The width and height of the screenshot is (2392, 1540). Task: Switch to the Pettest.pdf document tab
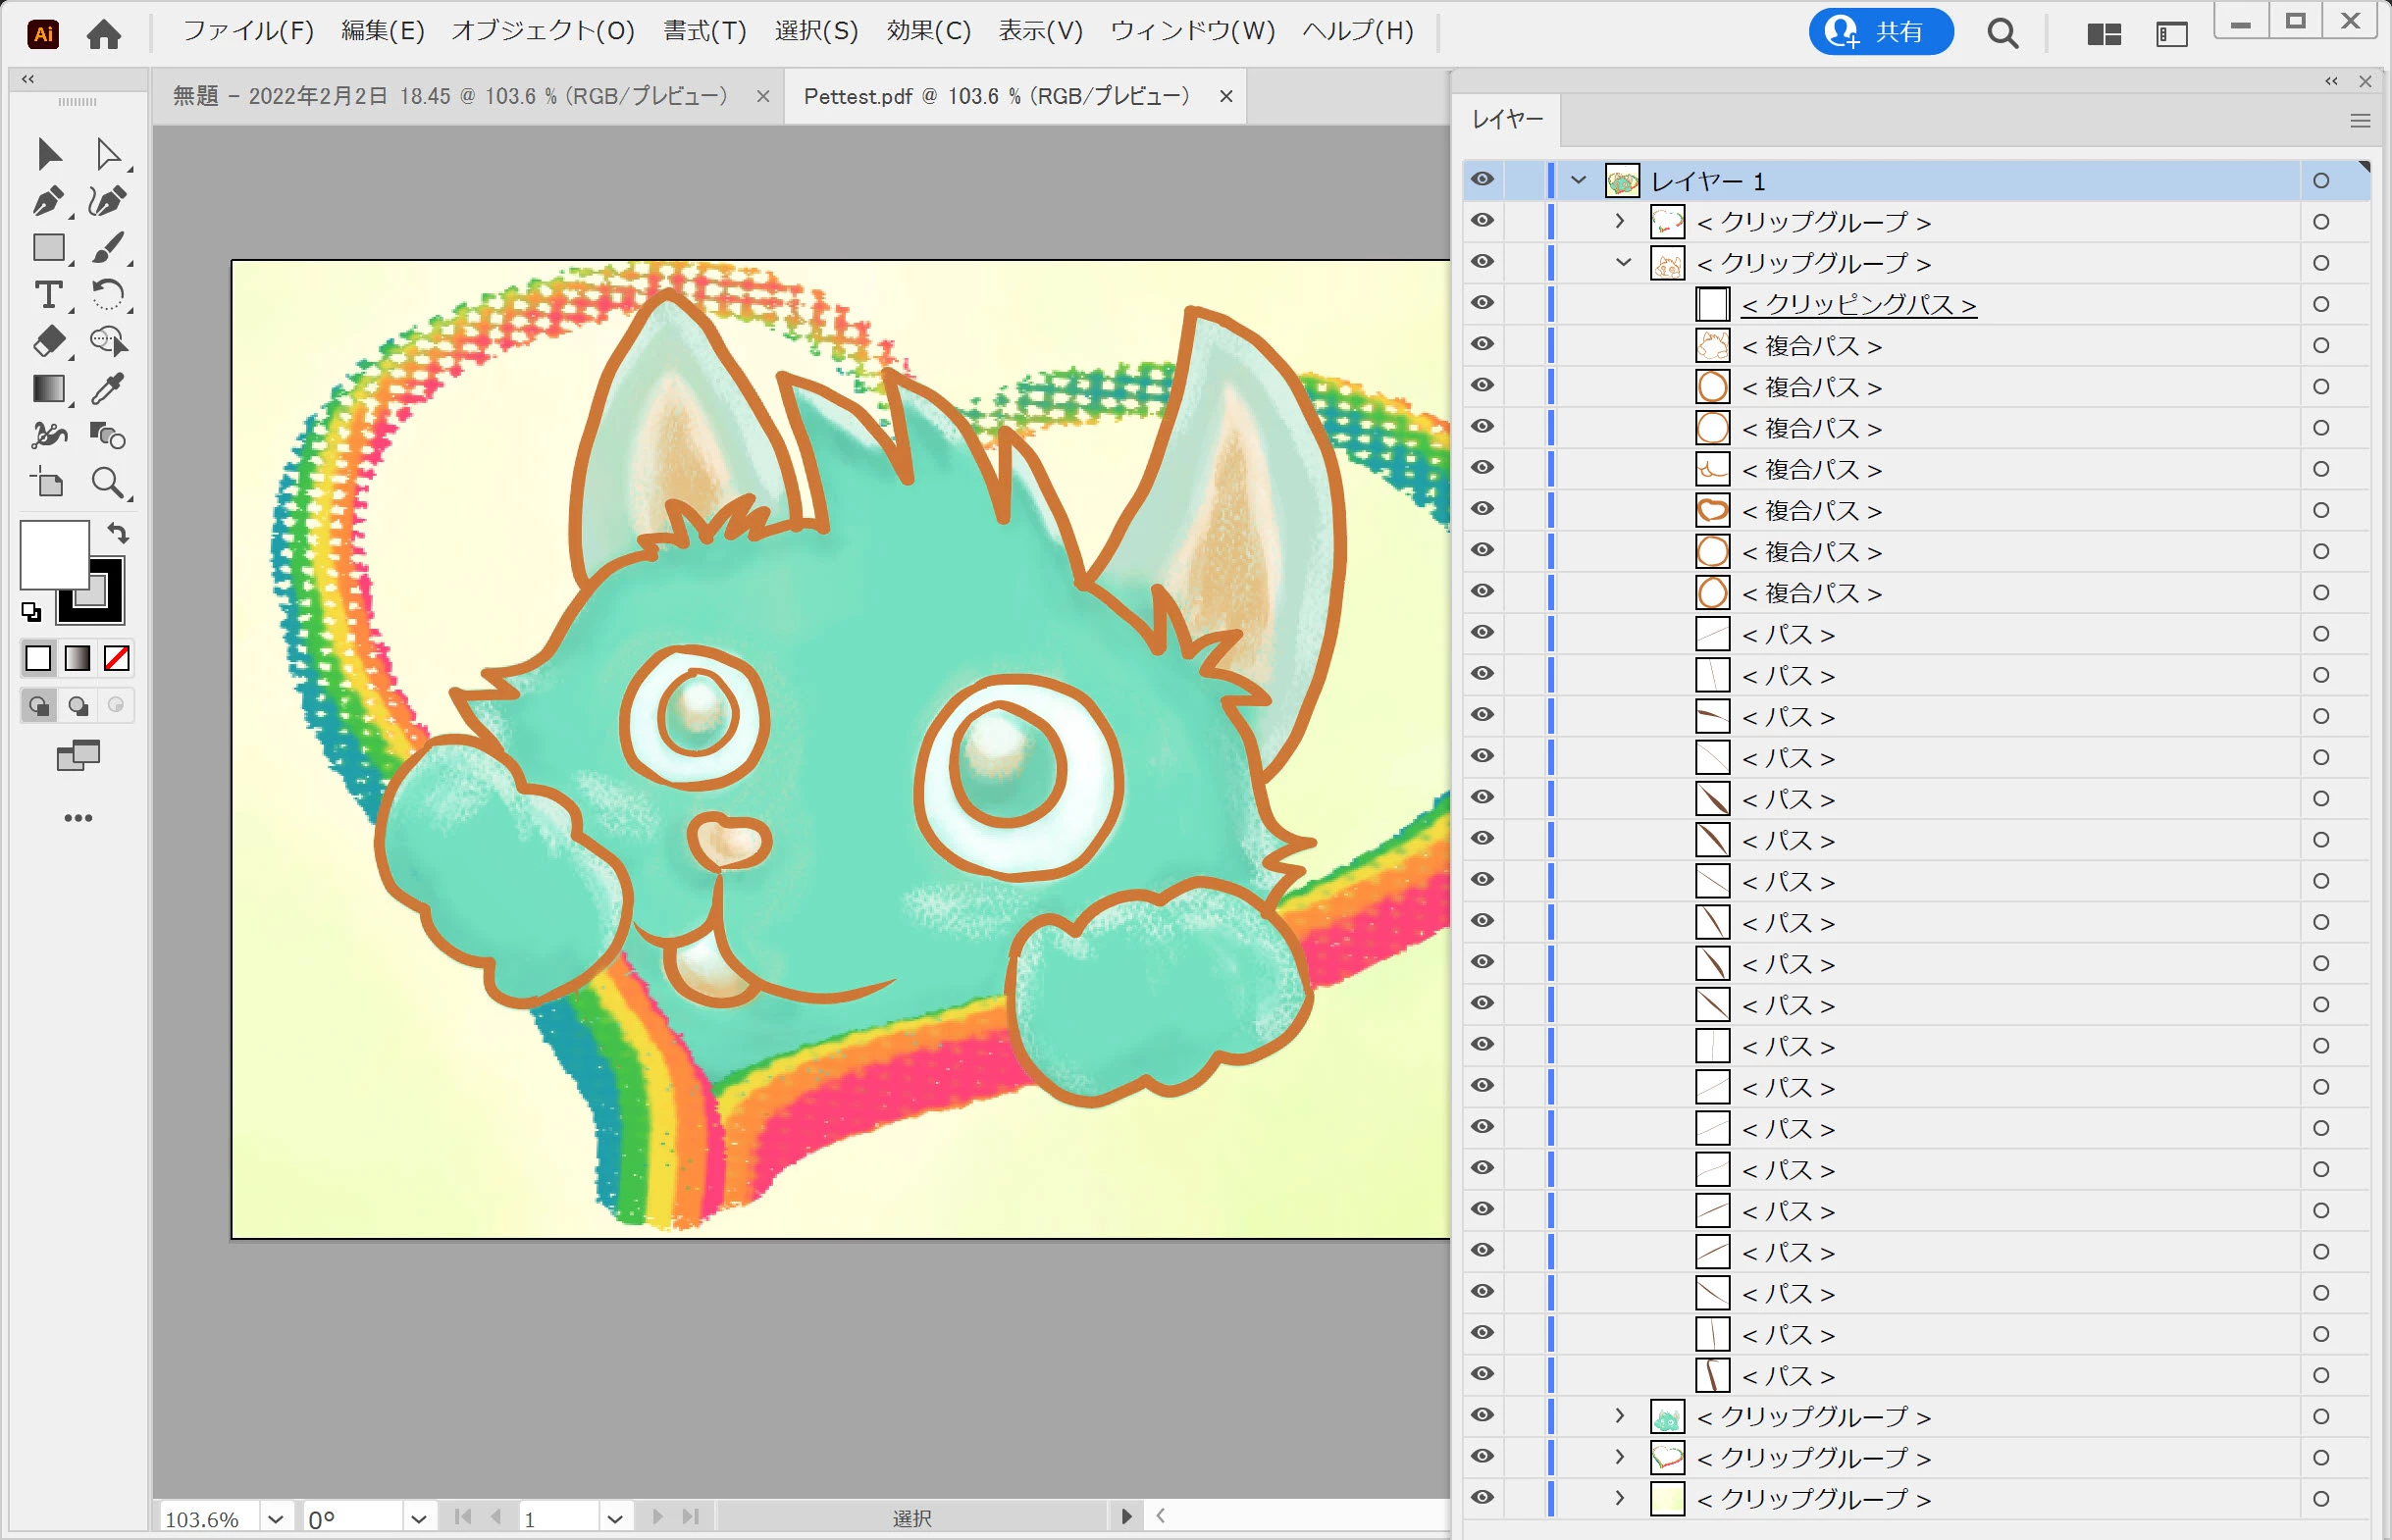995,96
